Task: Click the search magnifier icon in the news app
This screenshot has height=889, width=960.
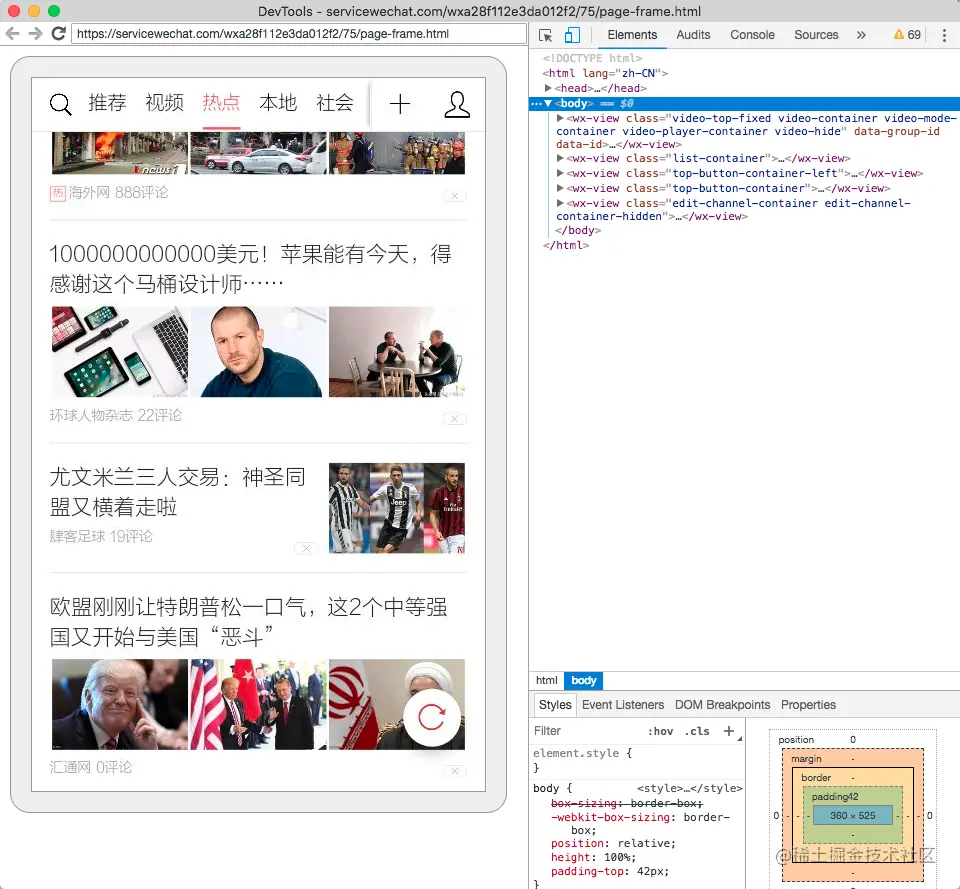Action: pos(61,104)
